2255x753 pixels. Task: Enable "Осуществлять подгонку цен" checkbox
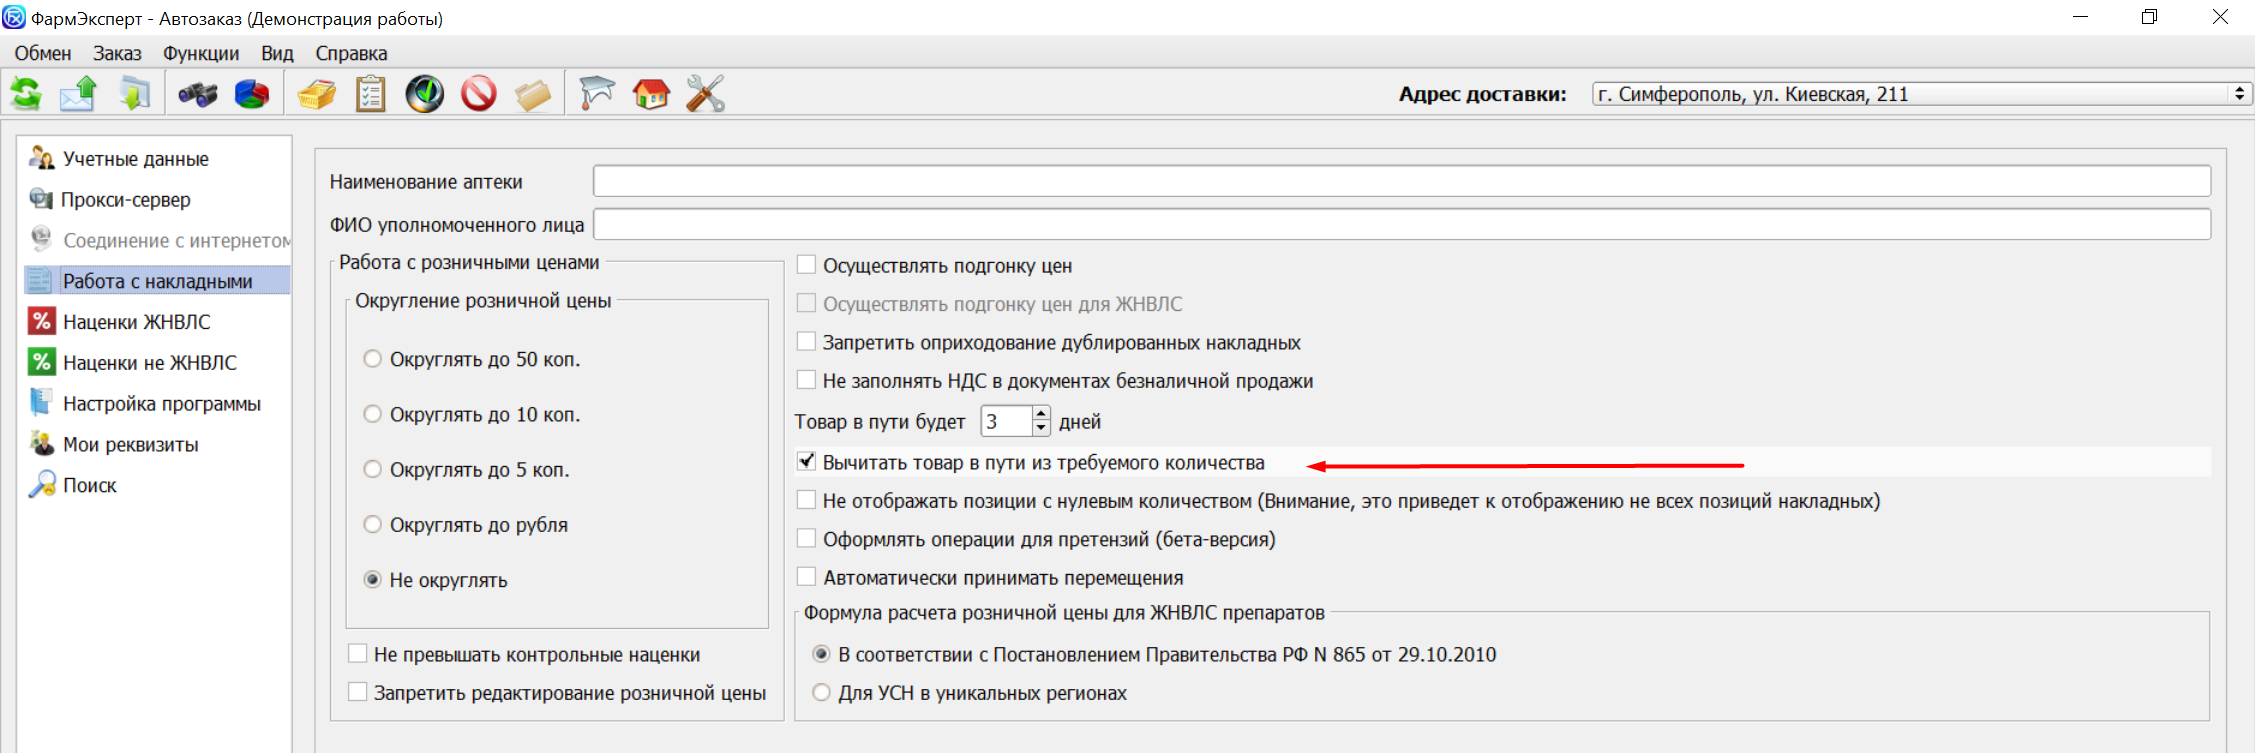tap(806, 265)
